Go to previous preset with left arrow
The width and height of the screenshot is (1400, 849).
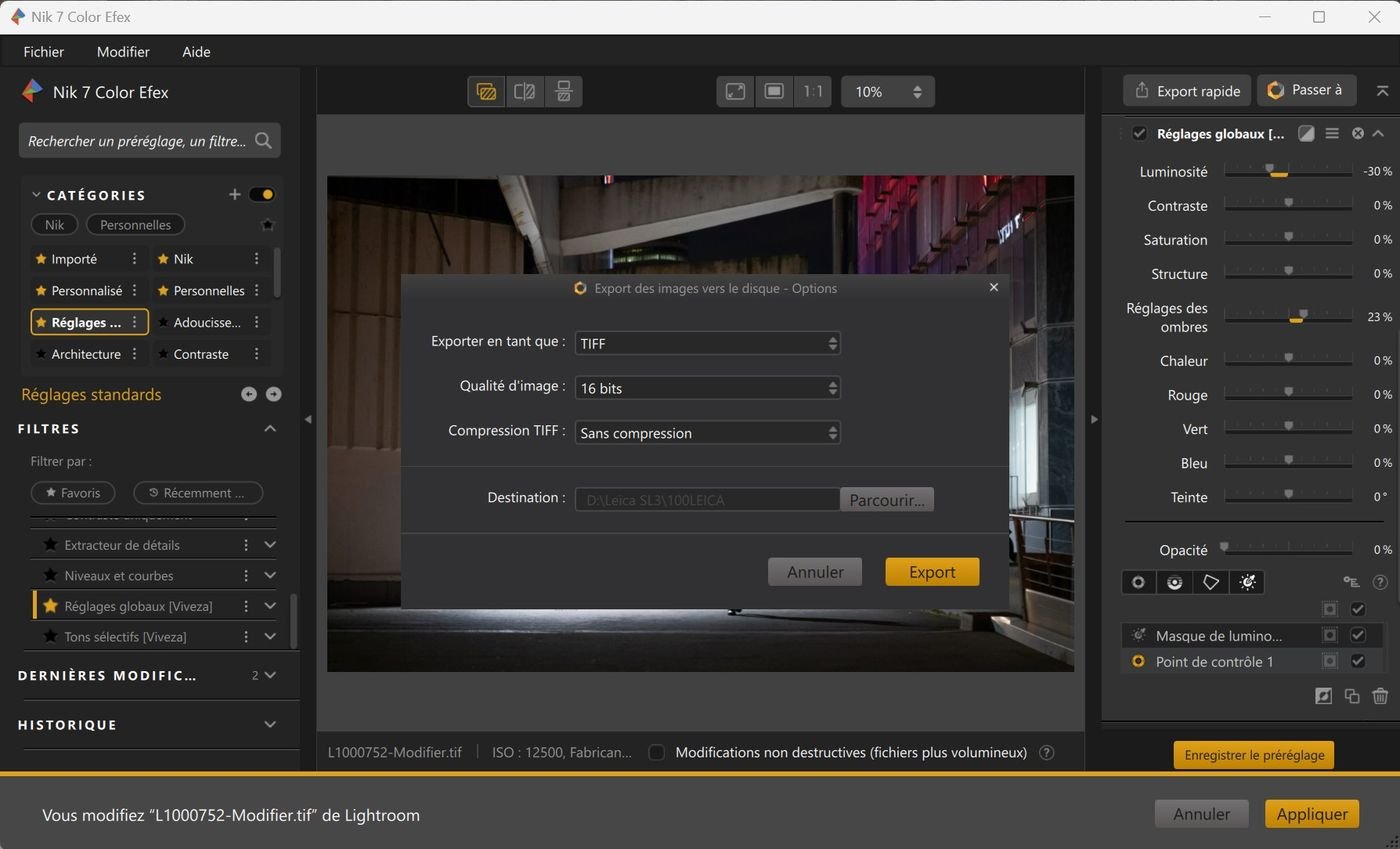coord(249,394)
